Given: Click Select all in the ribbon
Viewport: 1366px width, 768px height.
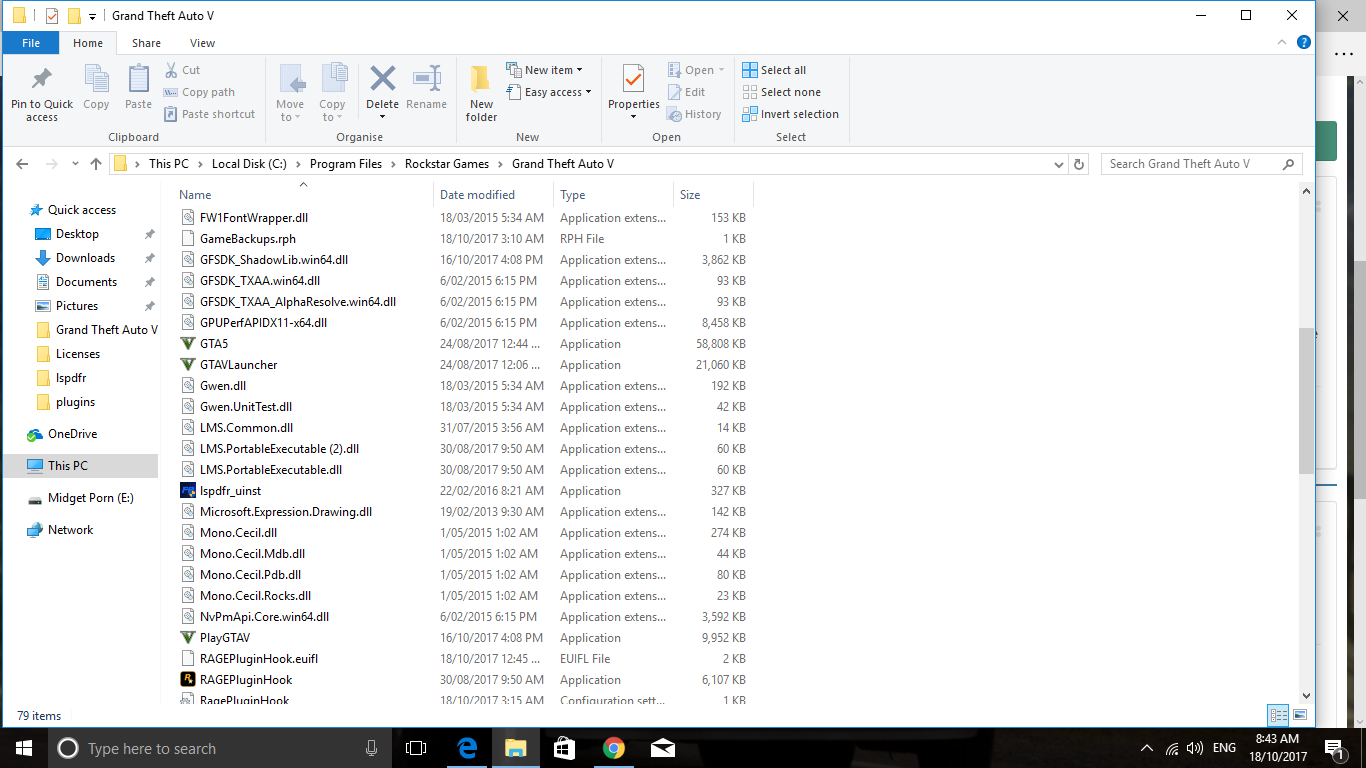Looking at the screenshot, I should click(774, 70).
